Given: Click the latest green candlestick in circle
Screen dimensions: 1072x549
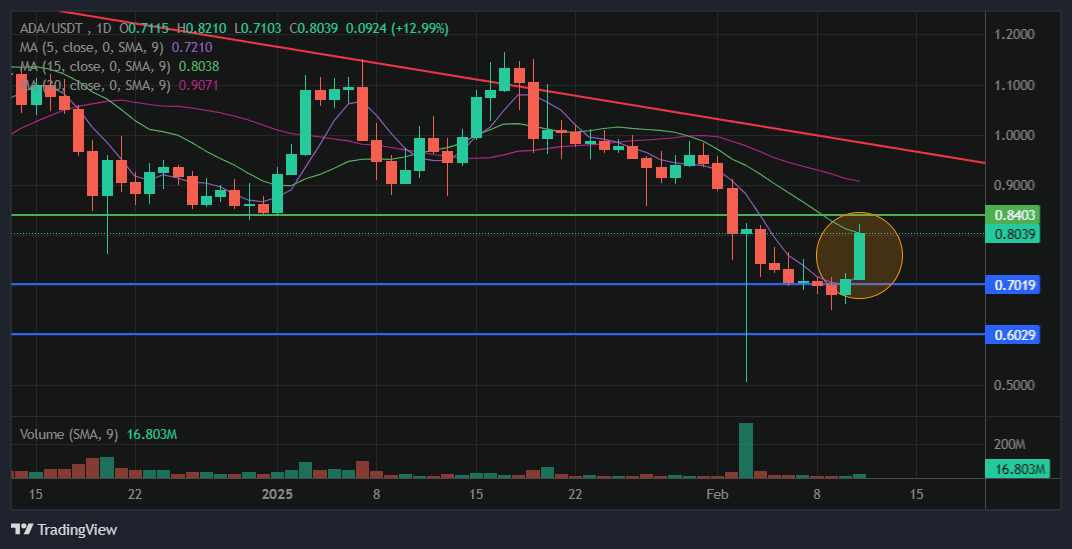Looking at the screenshot, I should point(859,257).
